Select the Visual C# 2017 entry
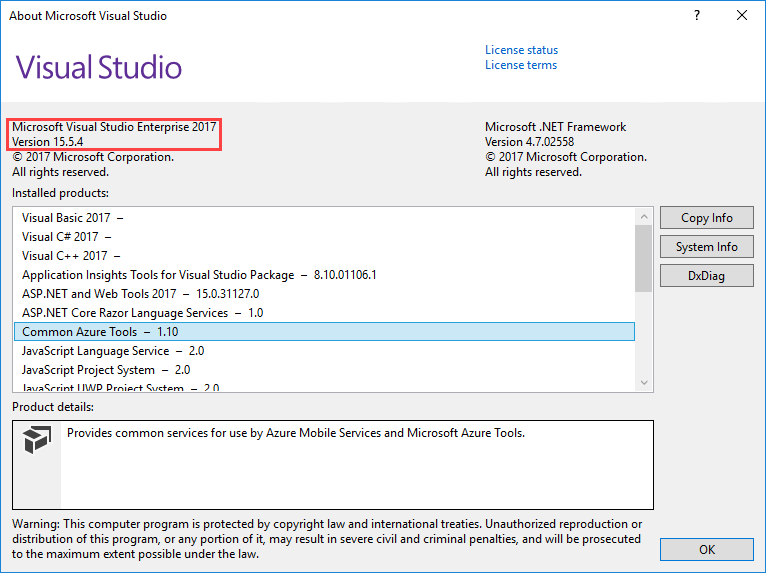Image resolution: width=766 pixels, height=573 pixels. pos(60,236)
